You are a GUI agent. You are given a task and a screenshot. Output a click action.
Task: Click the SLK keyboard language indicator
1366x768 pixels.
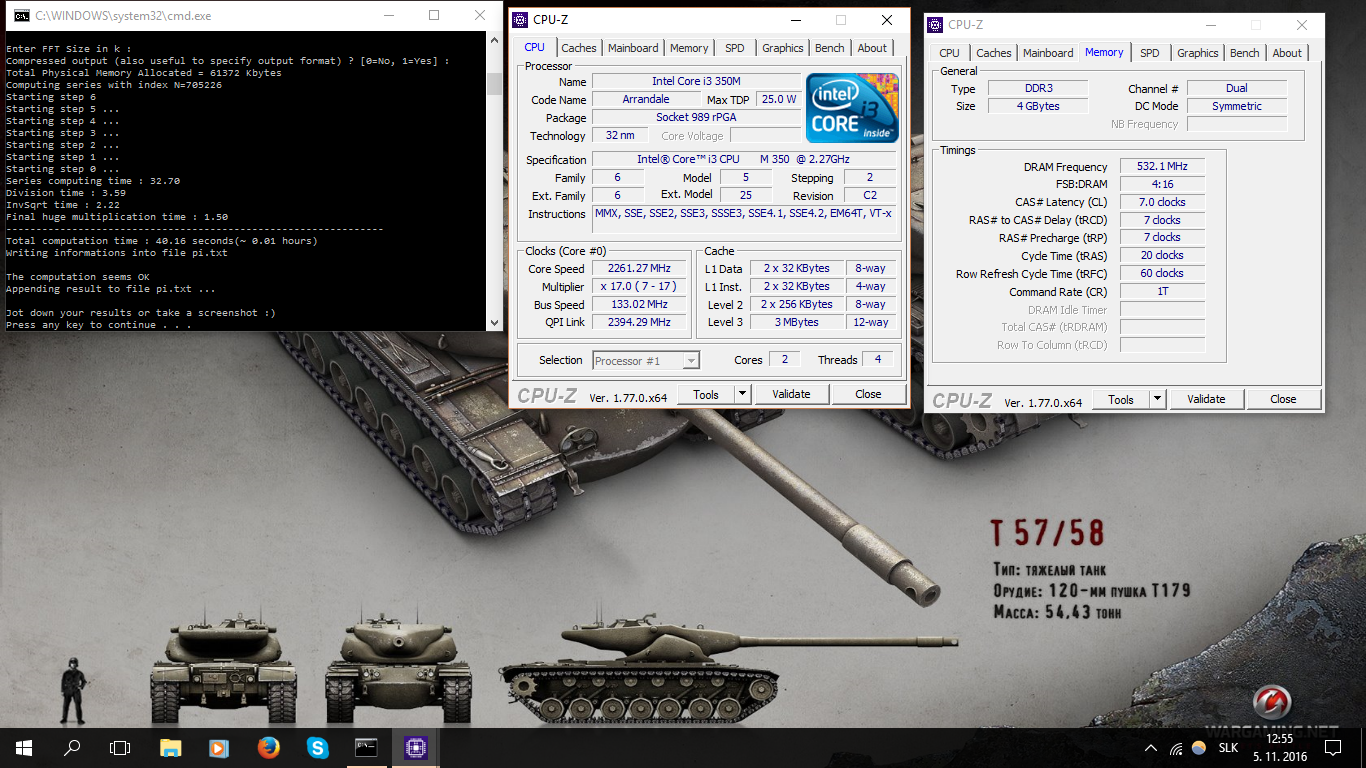1228,748
